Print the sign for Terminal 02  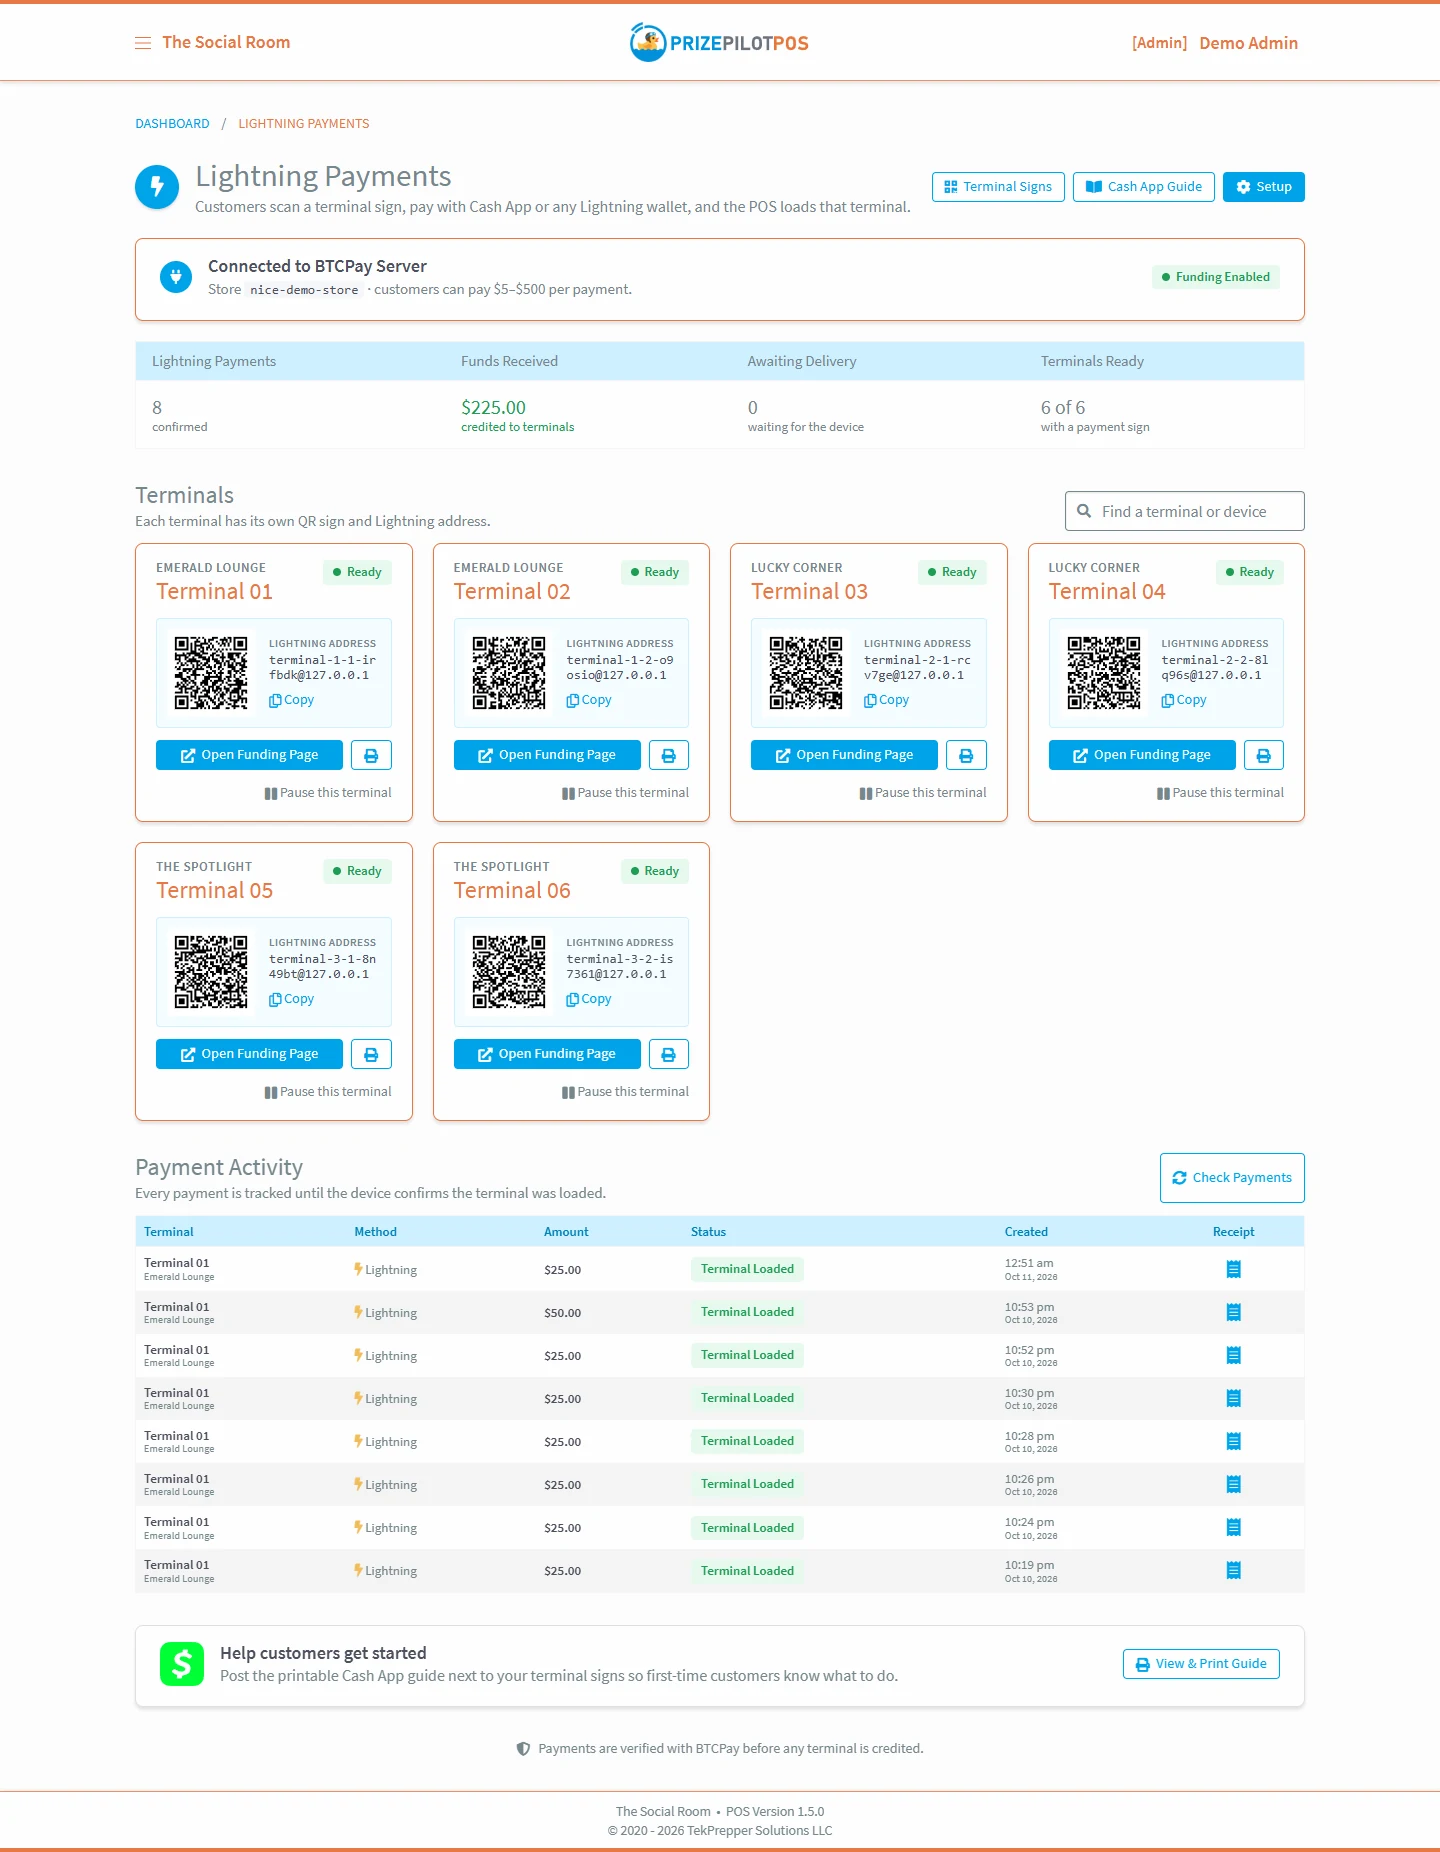point(669,755)
